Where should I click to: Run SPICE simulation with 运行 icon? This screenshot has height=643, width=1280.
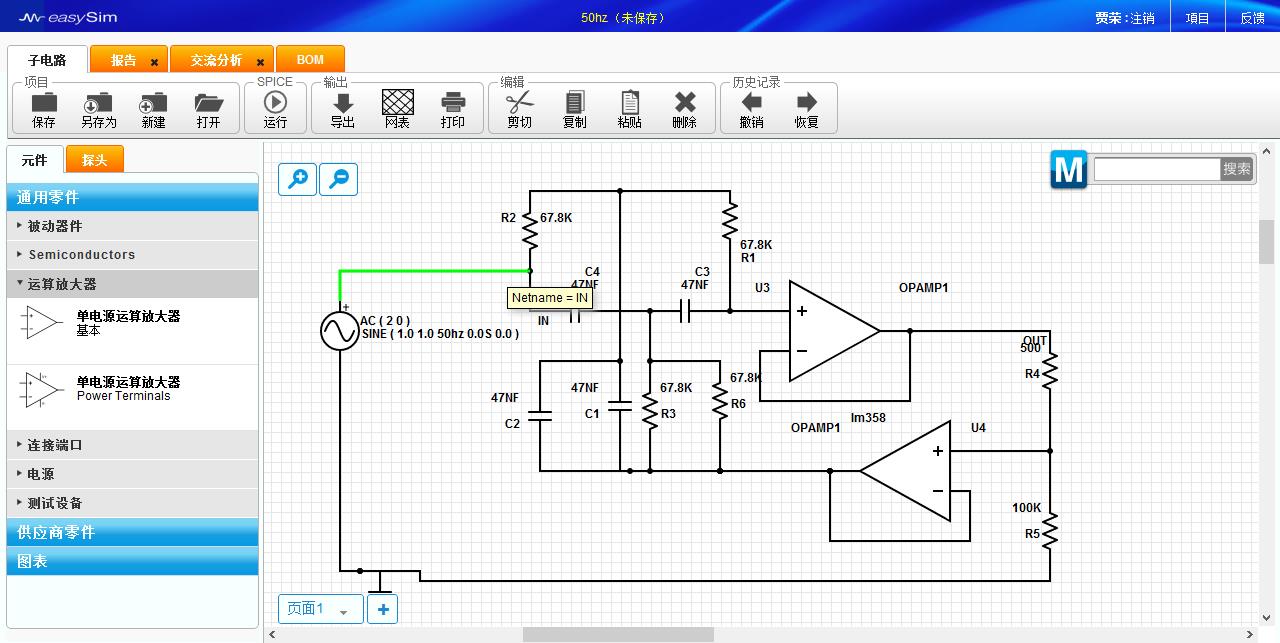(275, 102)
